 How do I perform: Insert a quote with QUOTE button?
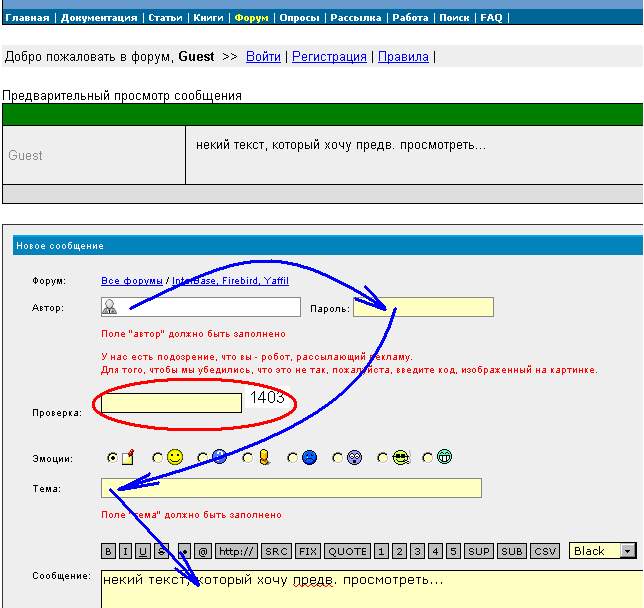(x=347, y=551)
